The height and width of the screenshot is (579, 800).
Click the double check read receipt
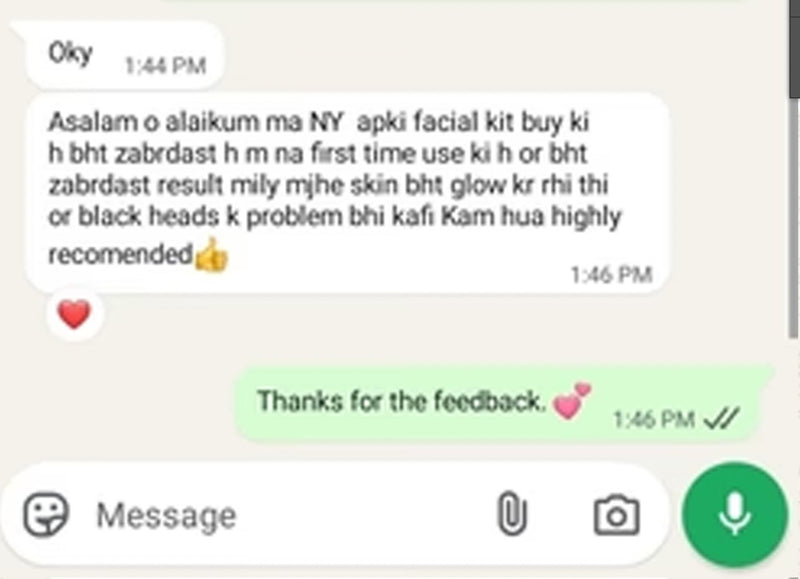720,419
